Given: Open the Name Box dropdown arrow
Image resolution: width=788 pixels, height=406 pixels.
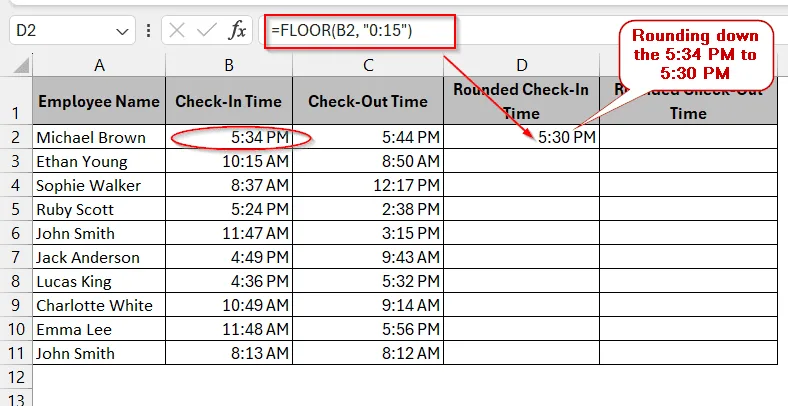Looking at the screenshot, I should click(122, 32).
